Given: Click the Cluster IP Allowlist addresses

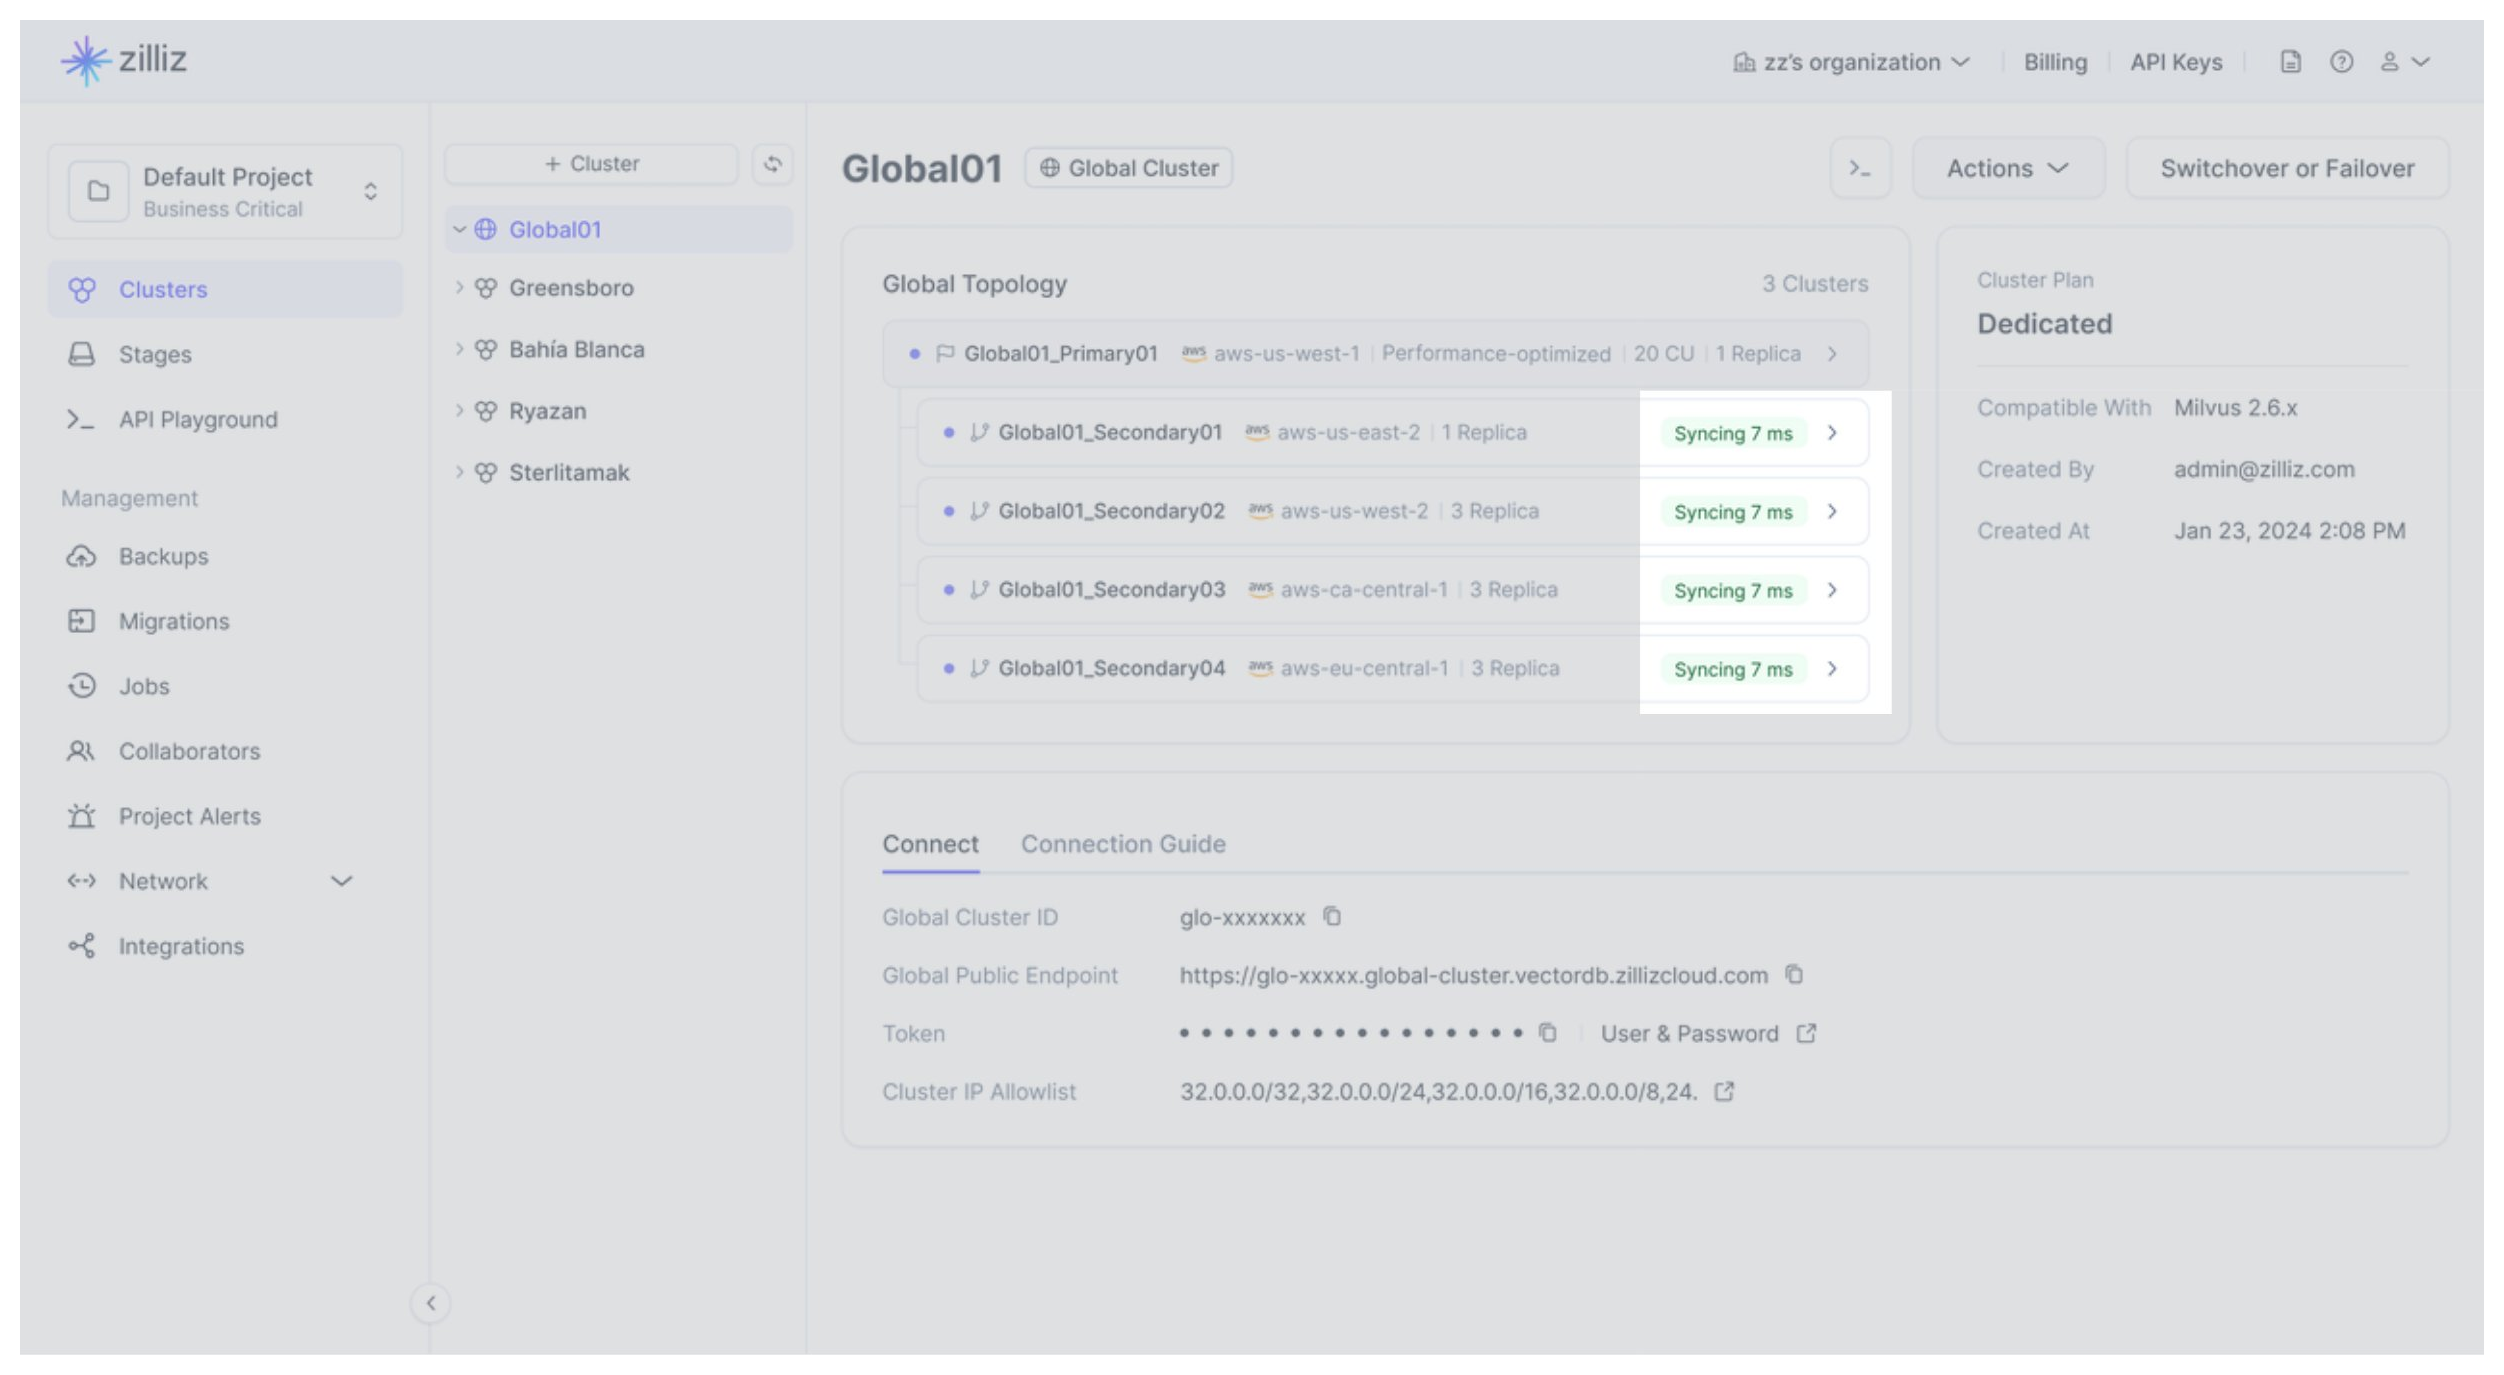Looking at the screenshot, I should [1438, 1091].
